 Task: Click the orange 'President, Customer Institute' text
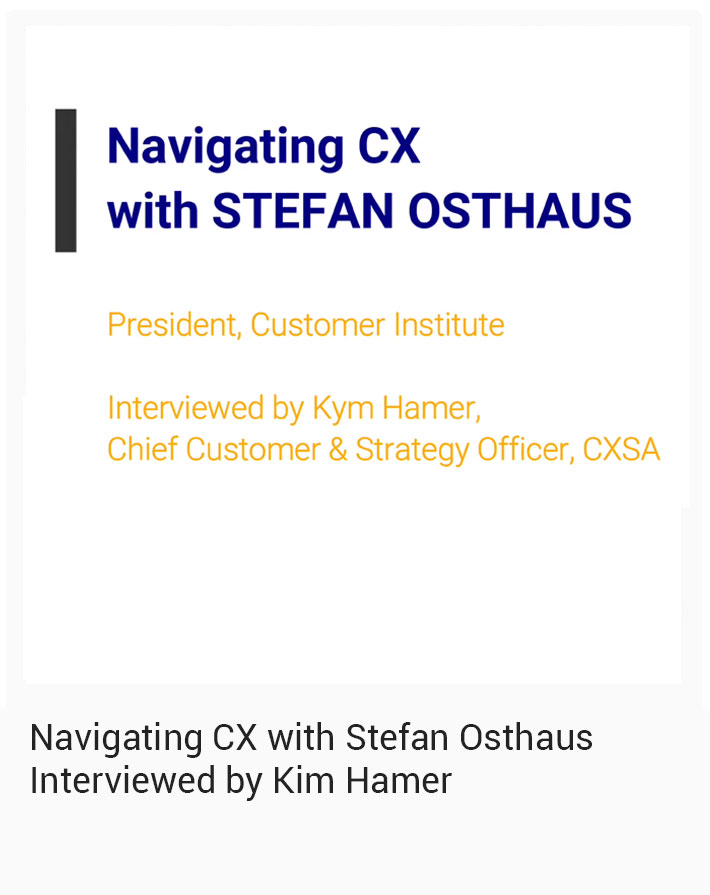[x=305, y=325]
